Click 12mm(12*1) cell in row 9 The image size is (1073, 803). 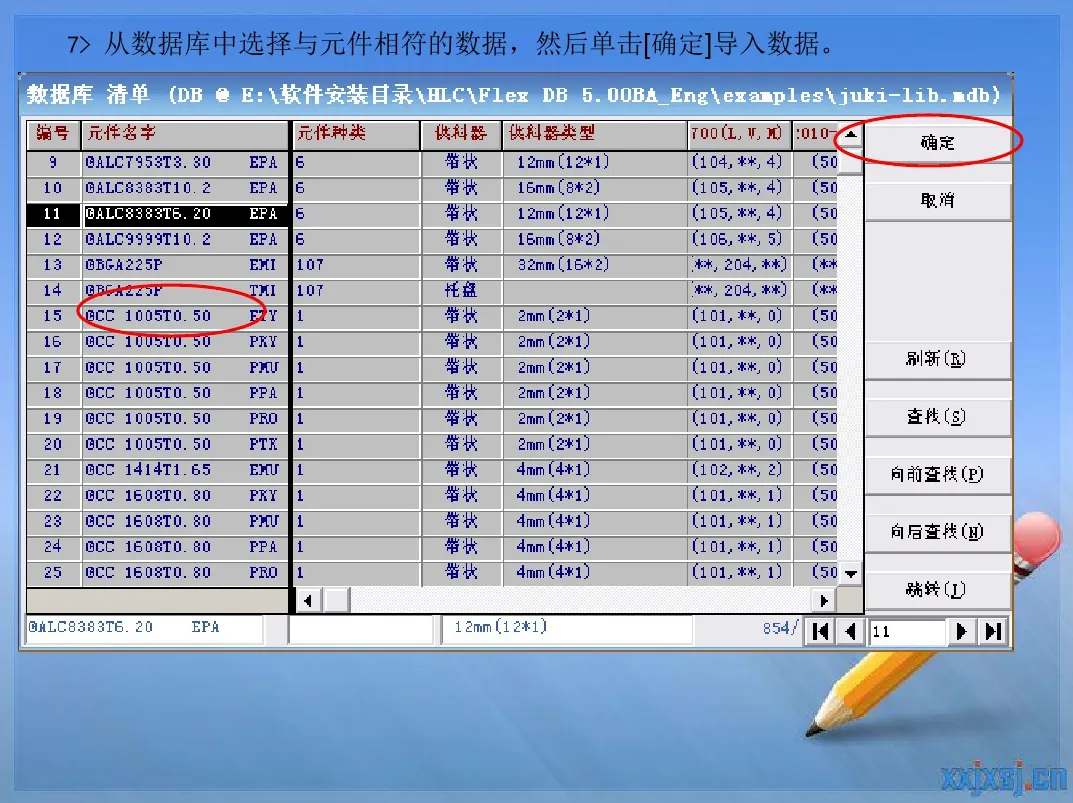[595, 162]
